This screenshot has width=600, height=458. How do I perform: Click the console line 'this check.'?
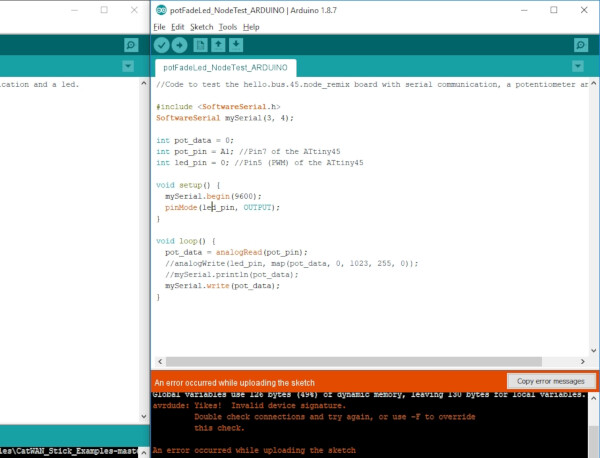[x=219, y=428]
